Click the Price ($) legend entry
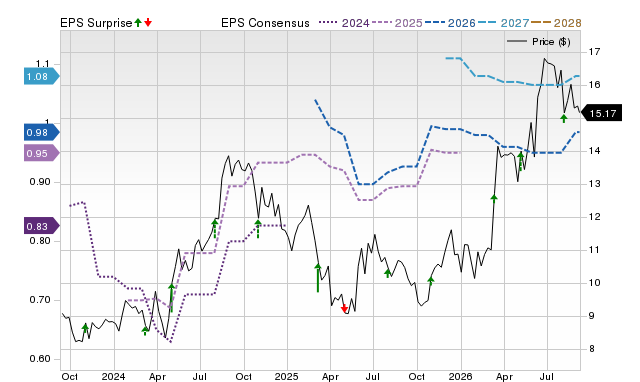Image resolution: width=640 pixels, height=382 pixels. click(x=538, y=42)
